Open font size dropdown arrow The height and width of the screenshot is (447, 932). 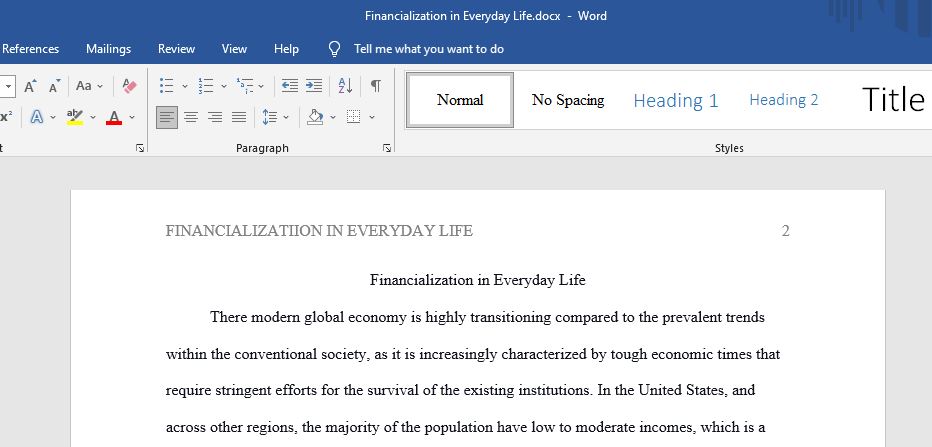click(8, 86)
